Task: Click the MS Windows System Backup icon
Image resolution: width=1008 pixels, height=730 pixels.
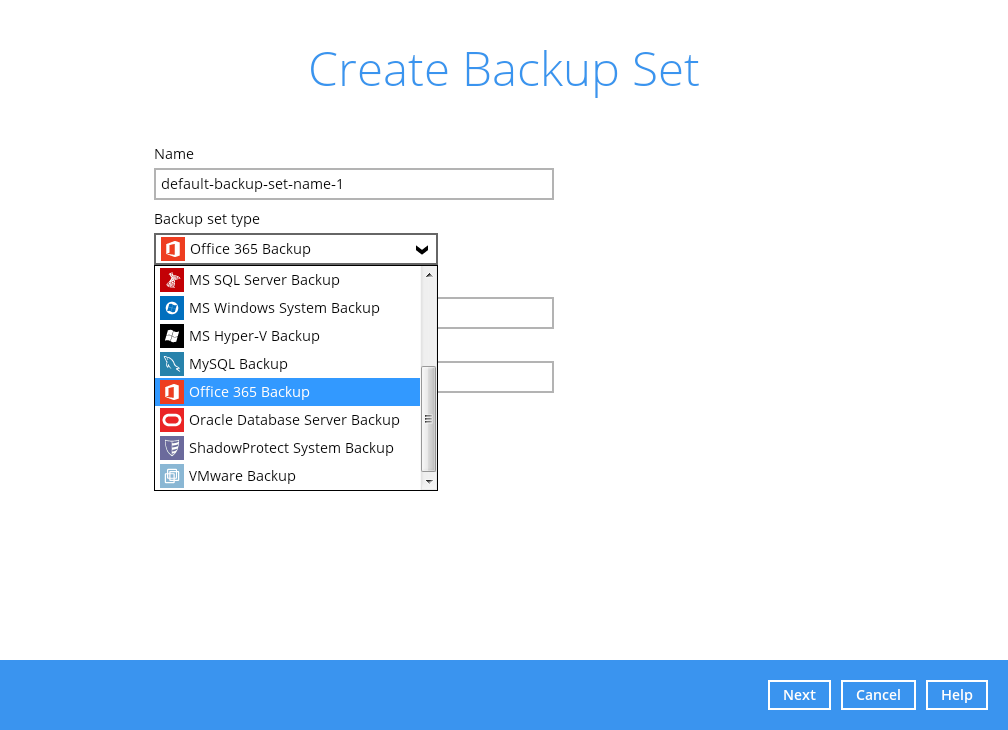Action: (172, 308)
